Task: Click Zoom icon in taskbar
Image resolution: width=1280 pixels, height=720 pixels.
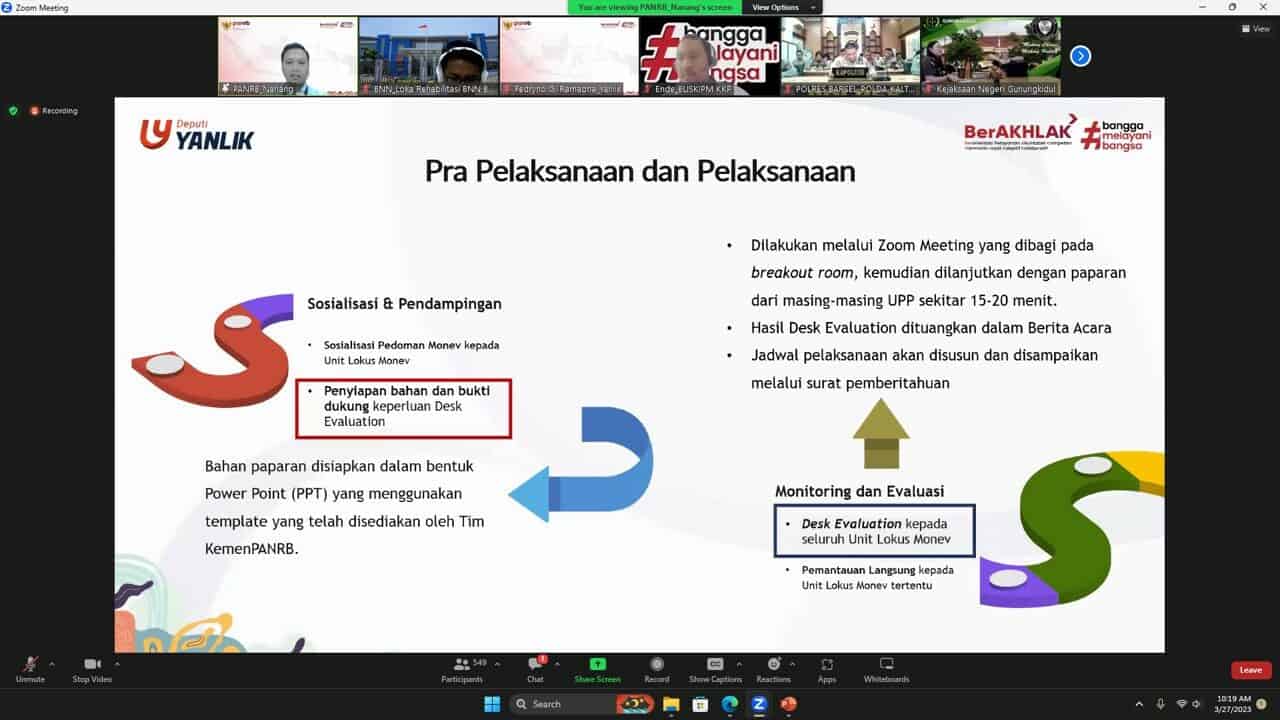Action: pyautogui.click(x=759, y=704)
